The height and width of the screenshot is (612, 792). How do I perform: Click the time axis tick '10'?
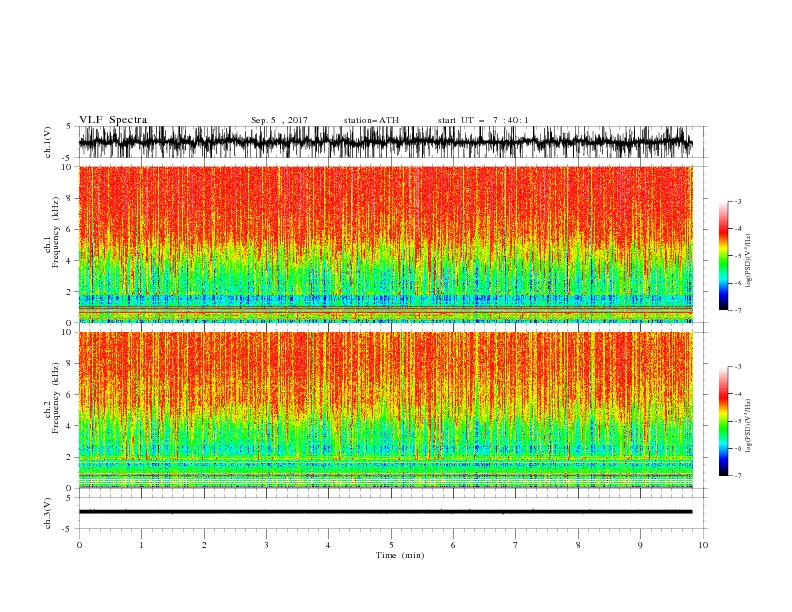(x=703, y=545)
